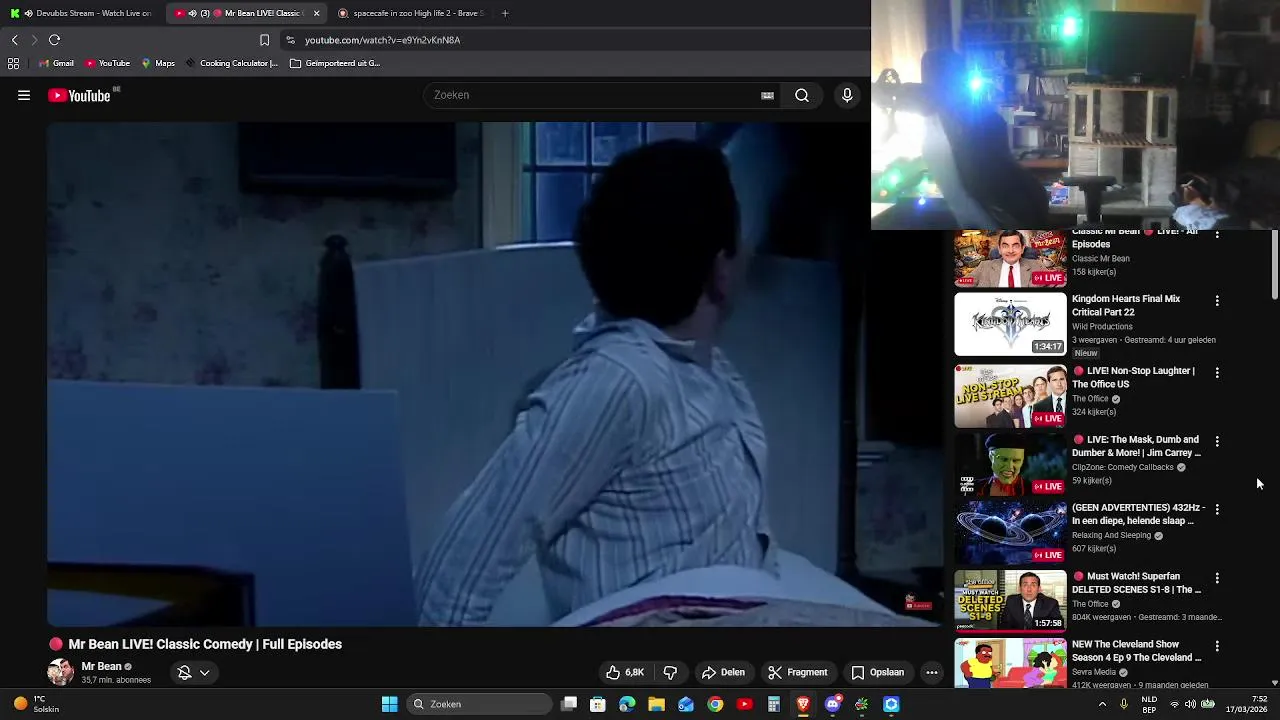Open the weather widget on taskbar
Viewport: 1280px width, 720px height.
pos(36,704)
